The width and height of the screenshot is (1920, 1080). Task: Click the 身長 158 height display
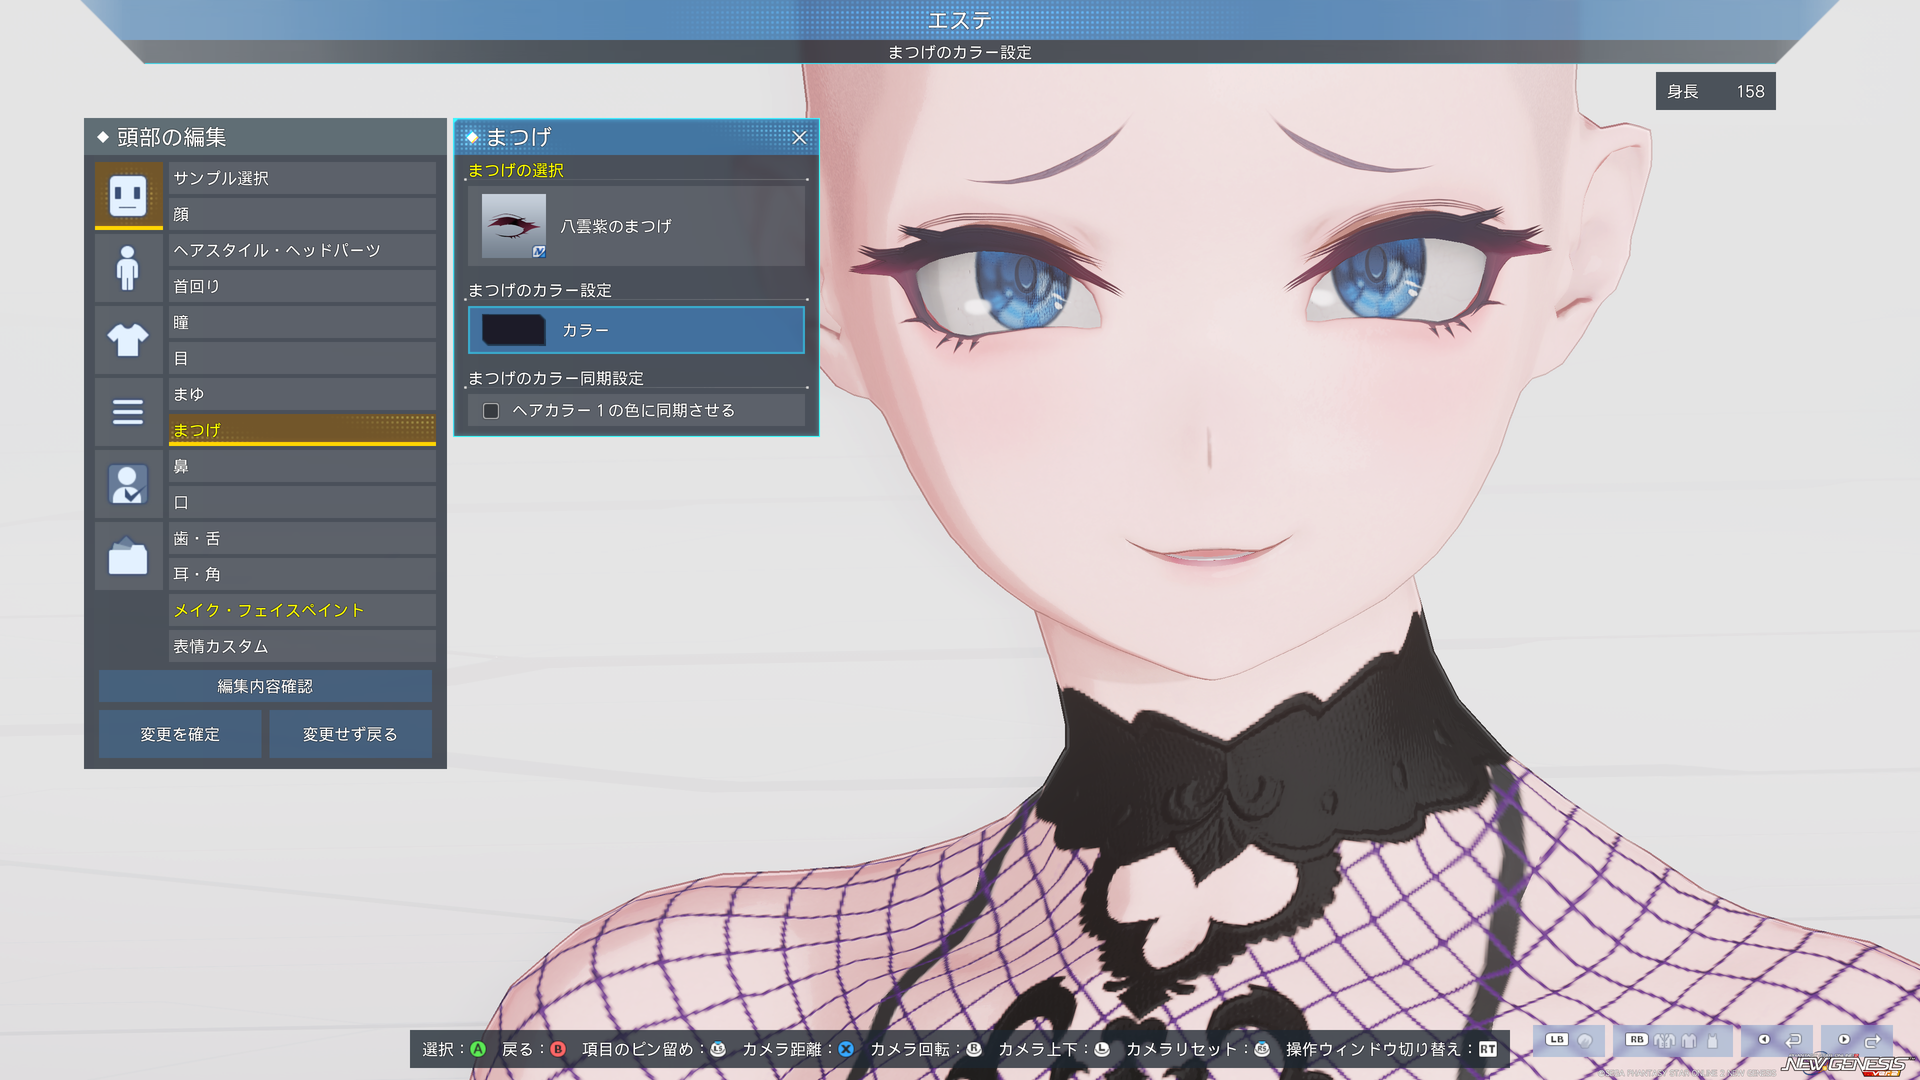coord(1715,91)
